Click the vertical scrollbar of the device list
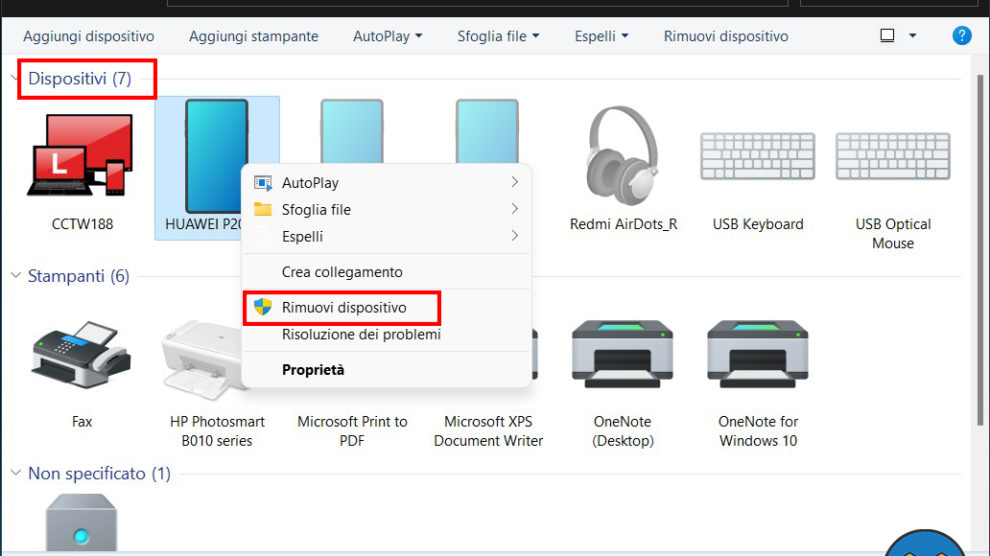The height and width of the screenshot is (556, 990). click(x=981, y=250)
